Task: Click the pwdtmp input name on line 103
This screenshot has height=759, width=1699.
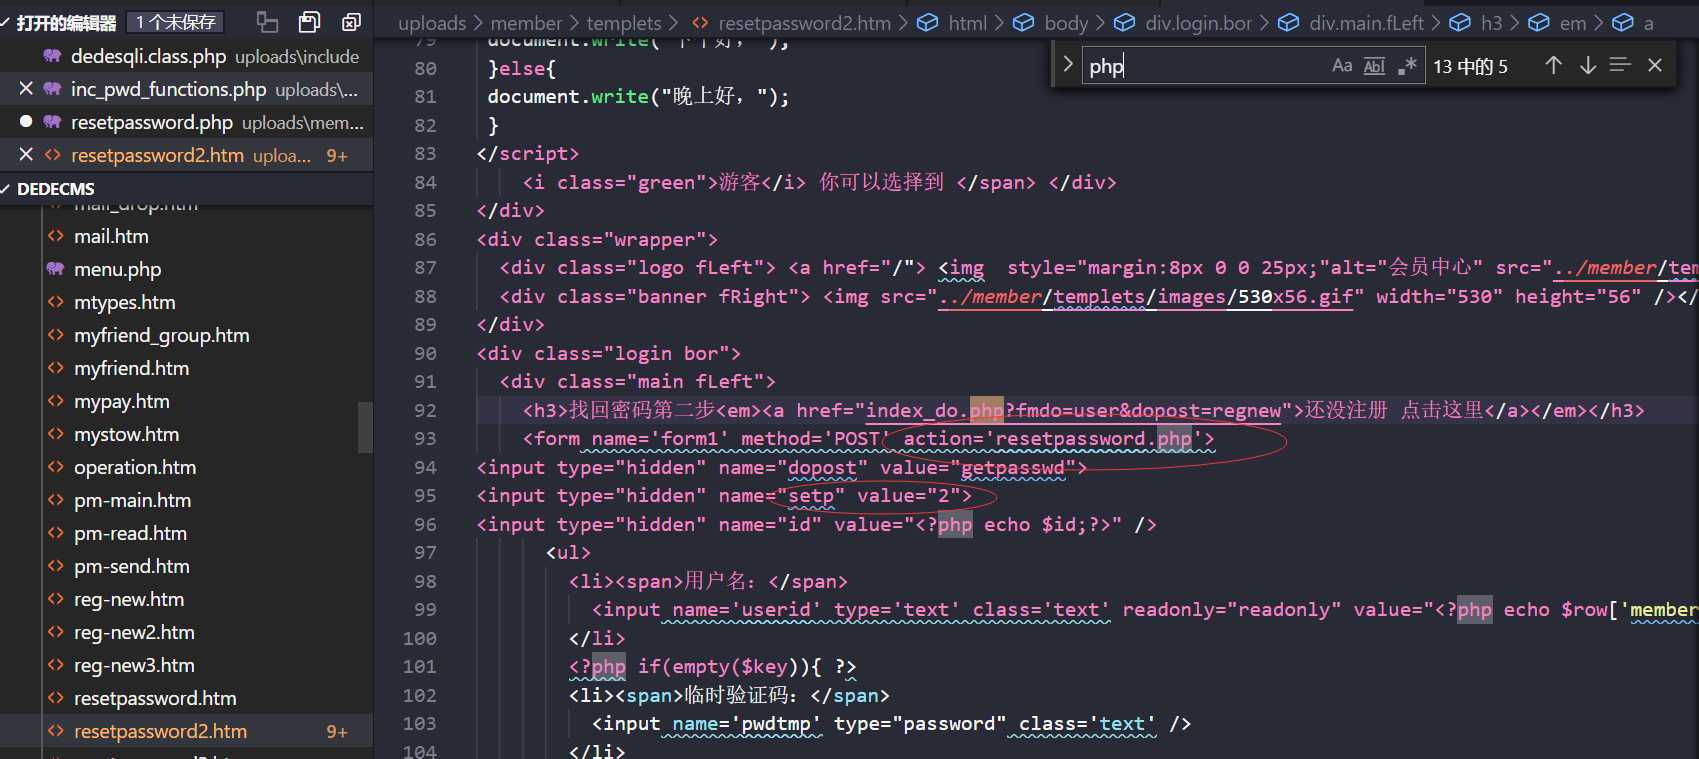Action: coord(776,724)
